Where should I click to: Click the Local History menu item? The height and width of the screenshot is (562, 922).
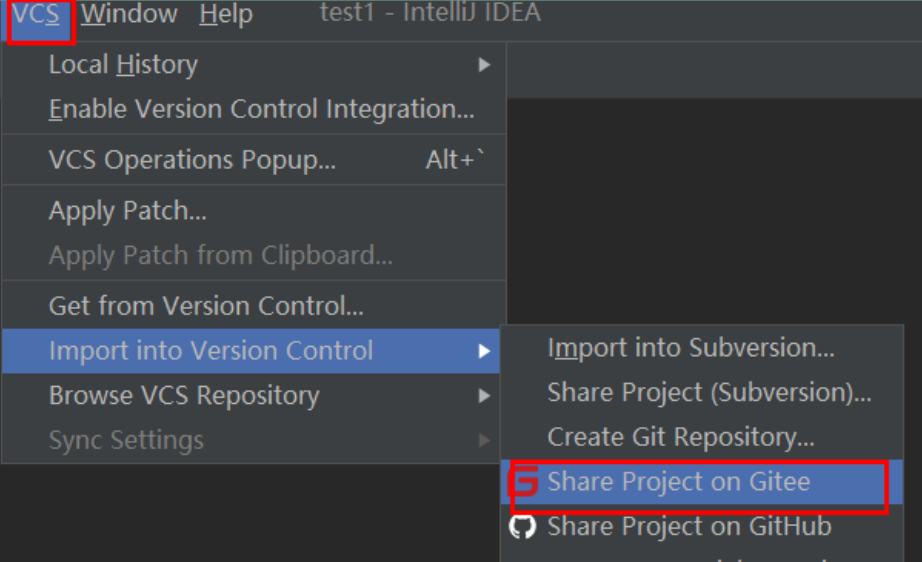tap(123, 65)
